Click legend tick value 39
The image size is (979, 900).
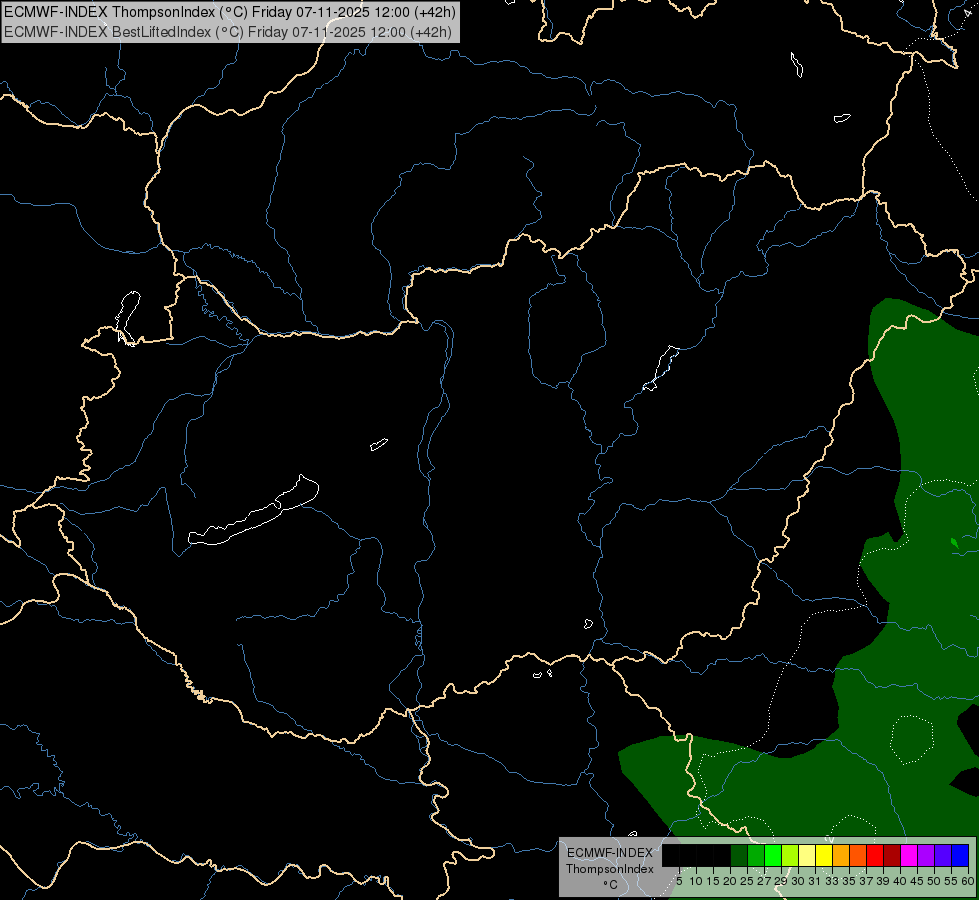[x=883, y=881]
